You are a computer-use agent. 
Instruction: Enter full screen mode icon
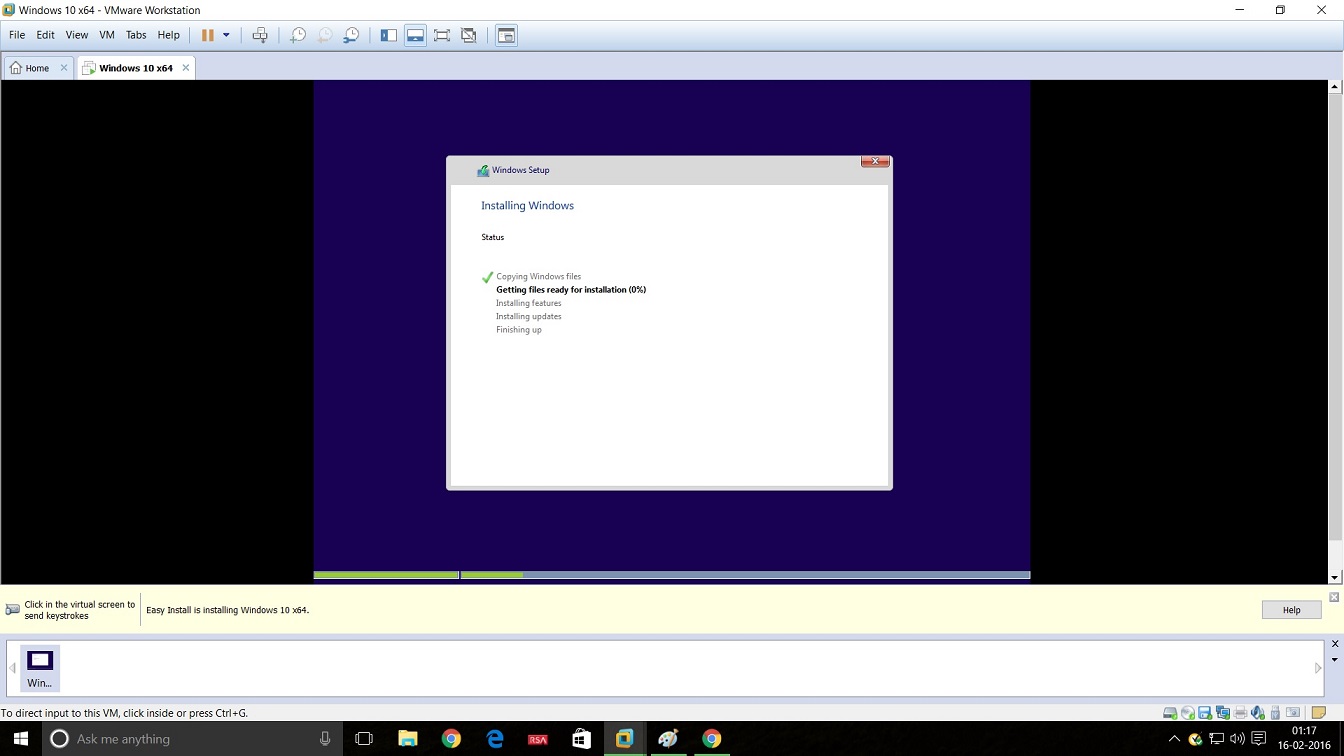point(442,35)
